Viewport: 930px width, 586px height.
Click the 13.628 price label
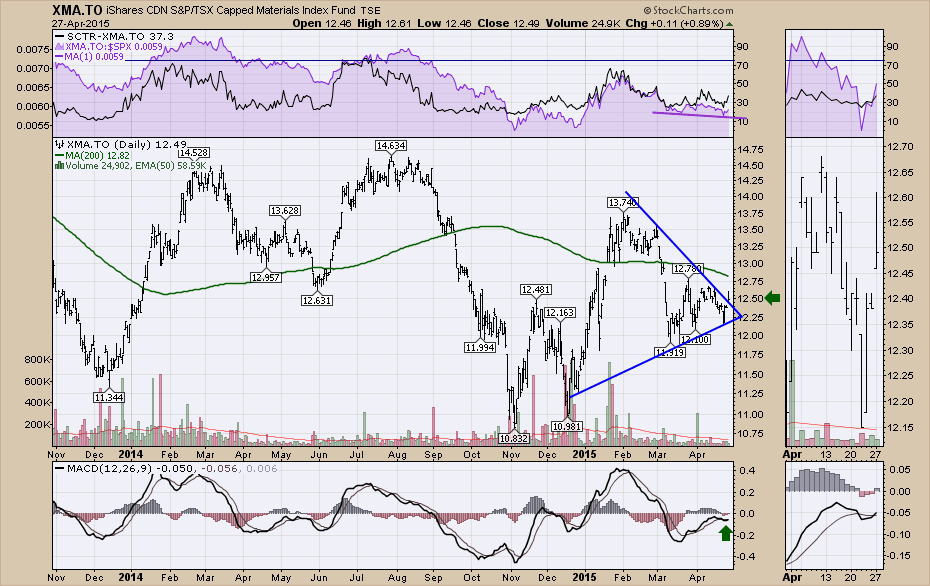coord(285,211)
